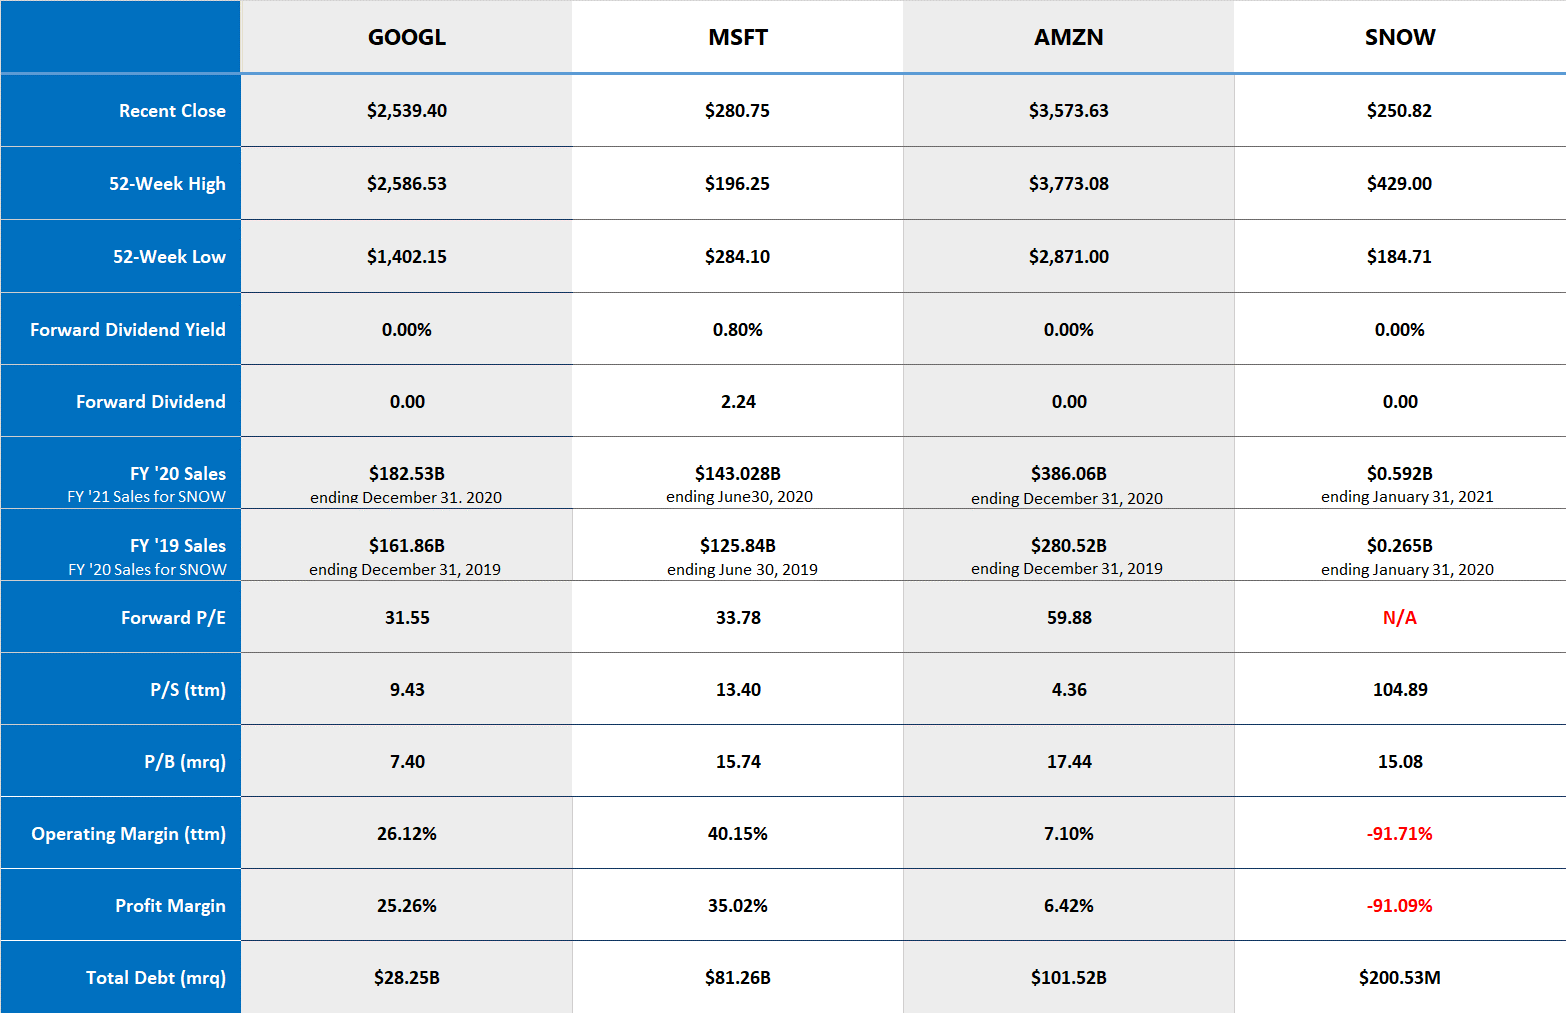
Task: Select the SNOW column header
Action: click(x=1400, y=37)
